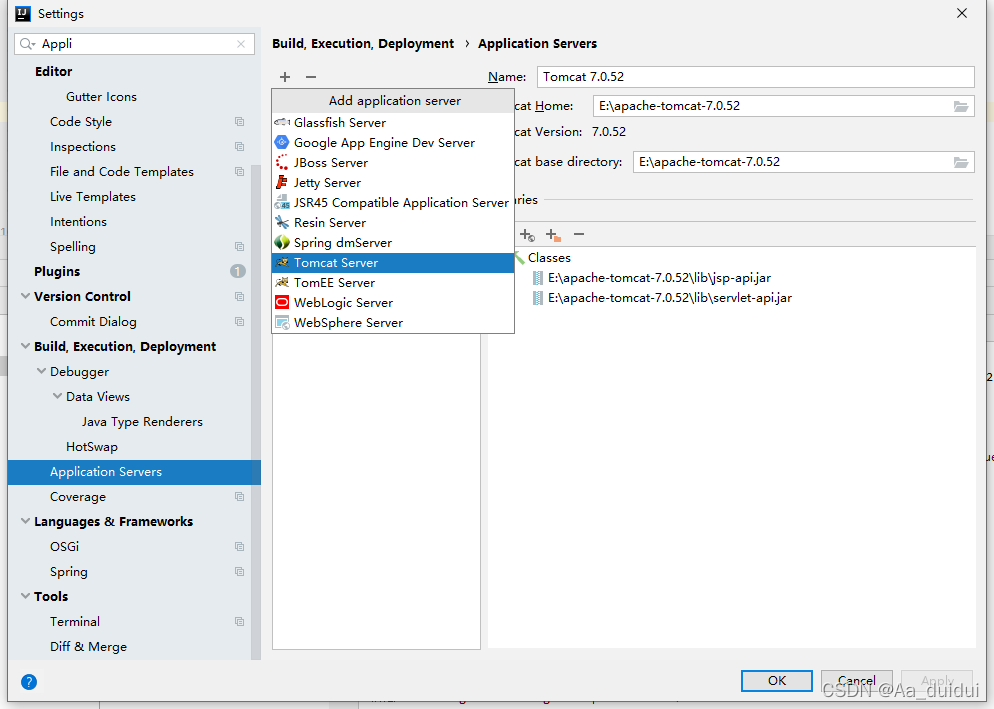Viewport: 994px width, 709px height.
Task: Click the add library with settings icon
Action: (x=527, y=235)
